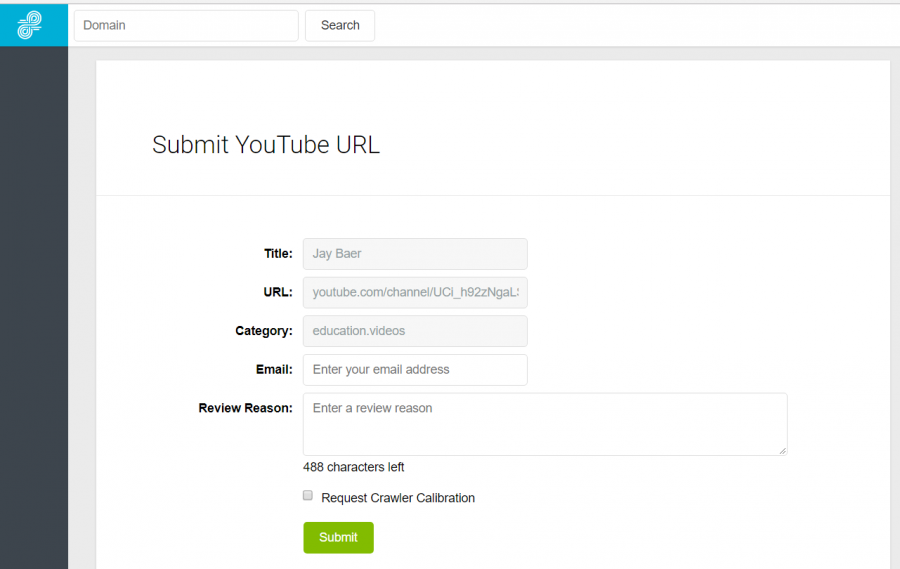Viewport: 900px width, 569px height.
Task: Click the textarea resize handle corner
Action: [782, 451]
